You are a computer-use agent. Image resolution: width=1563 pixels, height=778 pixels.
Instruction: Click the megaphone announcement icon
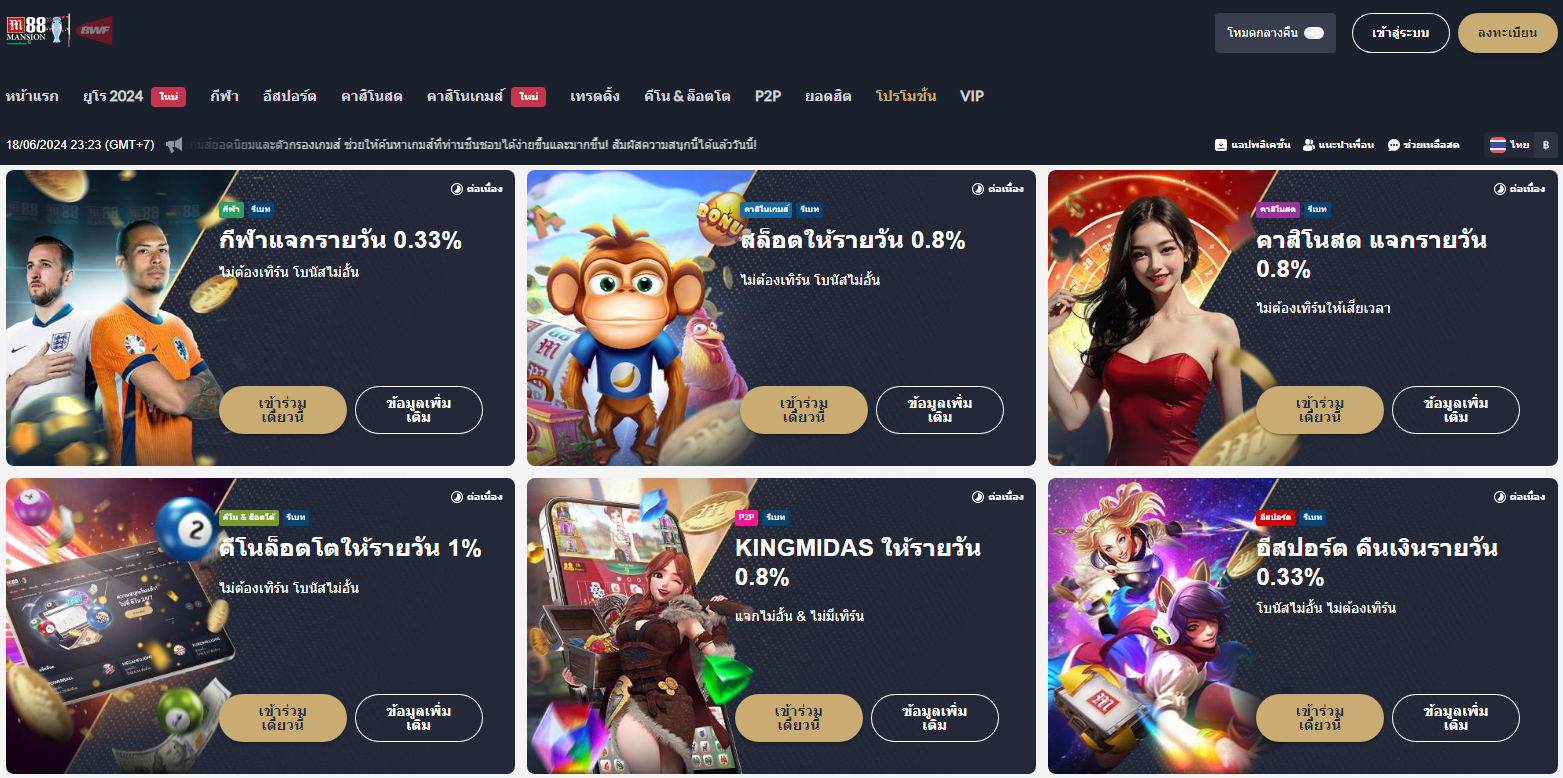tap(174, 145)
